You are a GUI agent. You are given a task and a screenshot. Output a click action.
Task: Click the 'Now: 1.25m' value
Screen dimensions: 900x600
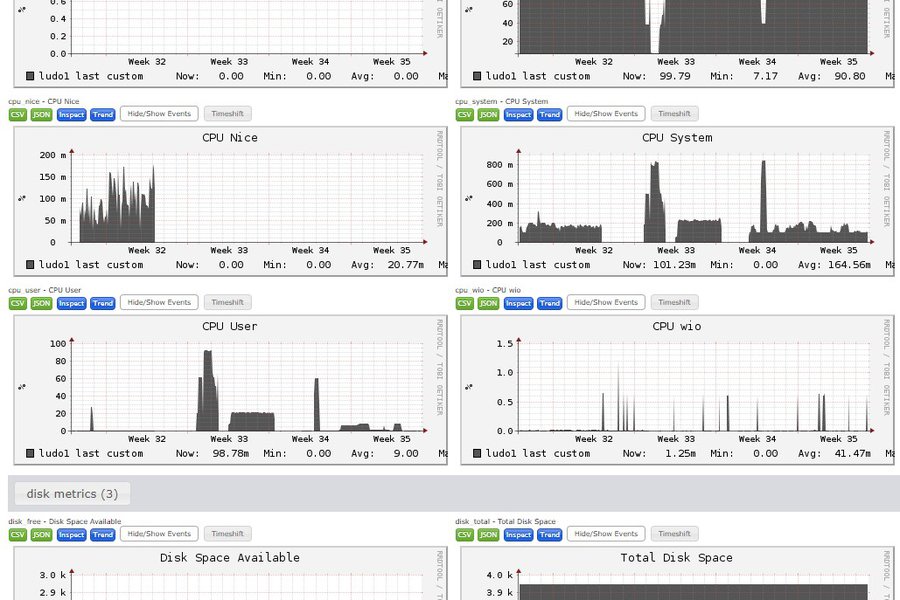[x=660, y=454]
